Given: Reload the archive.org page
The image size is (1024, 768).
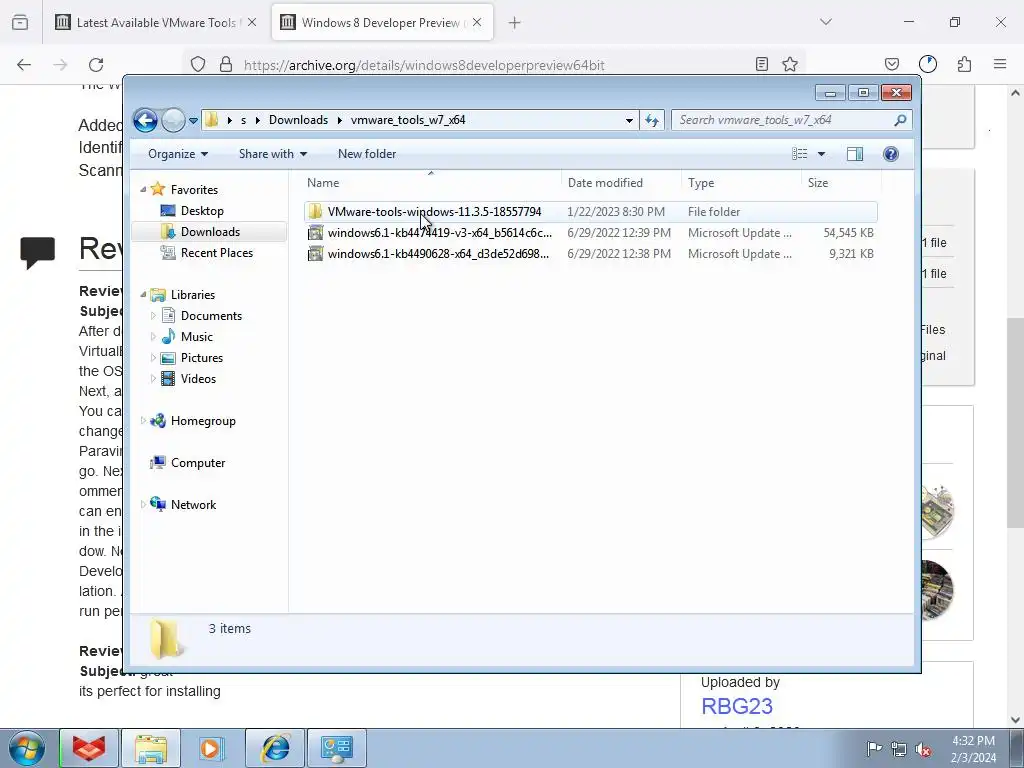Looking at the screenshot, I should pos(96,64).
